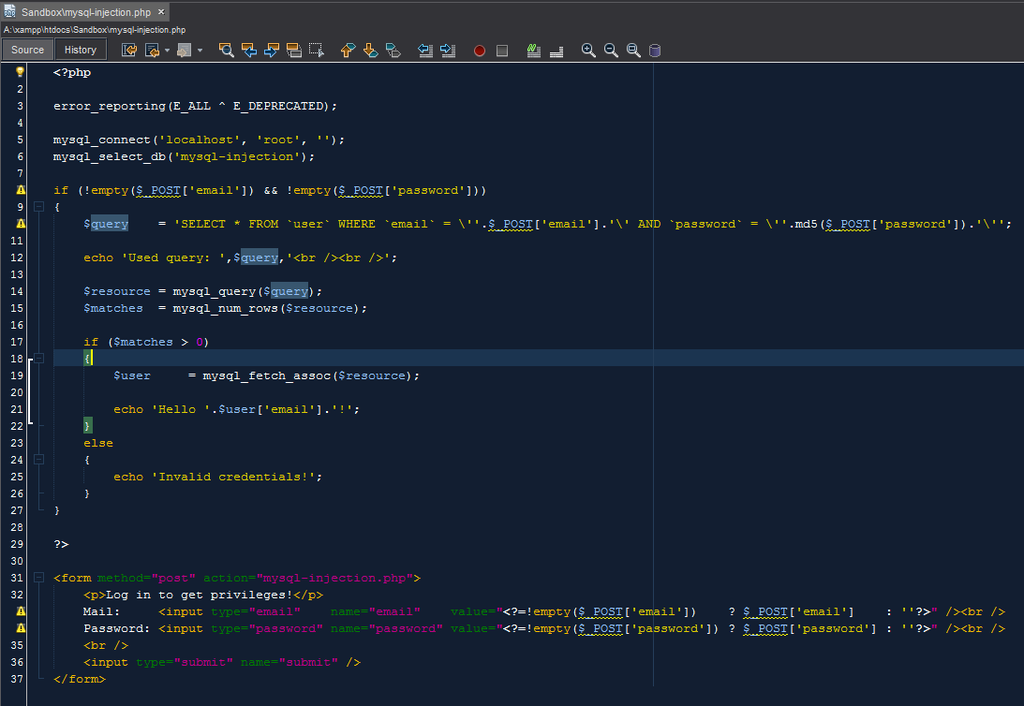The height and width of the screenshot is (706, 1024).
Task: Click the Stop Macro Recording icon
Action: (502, 49)
